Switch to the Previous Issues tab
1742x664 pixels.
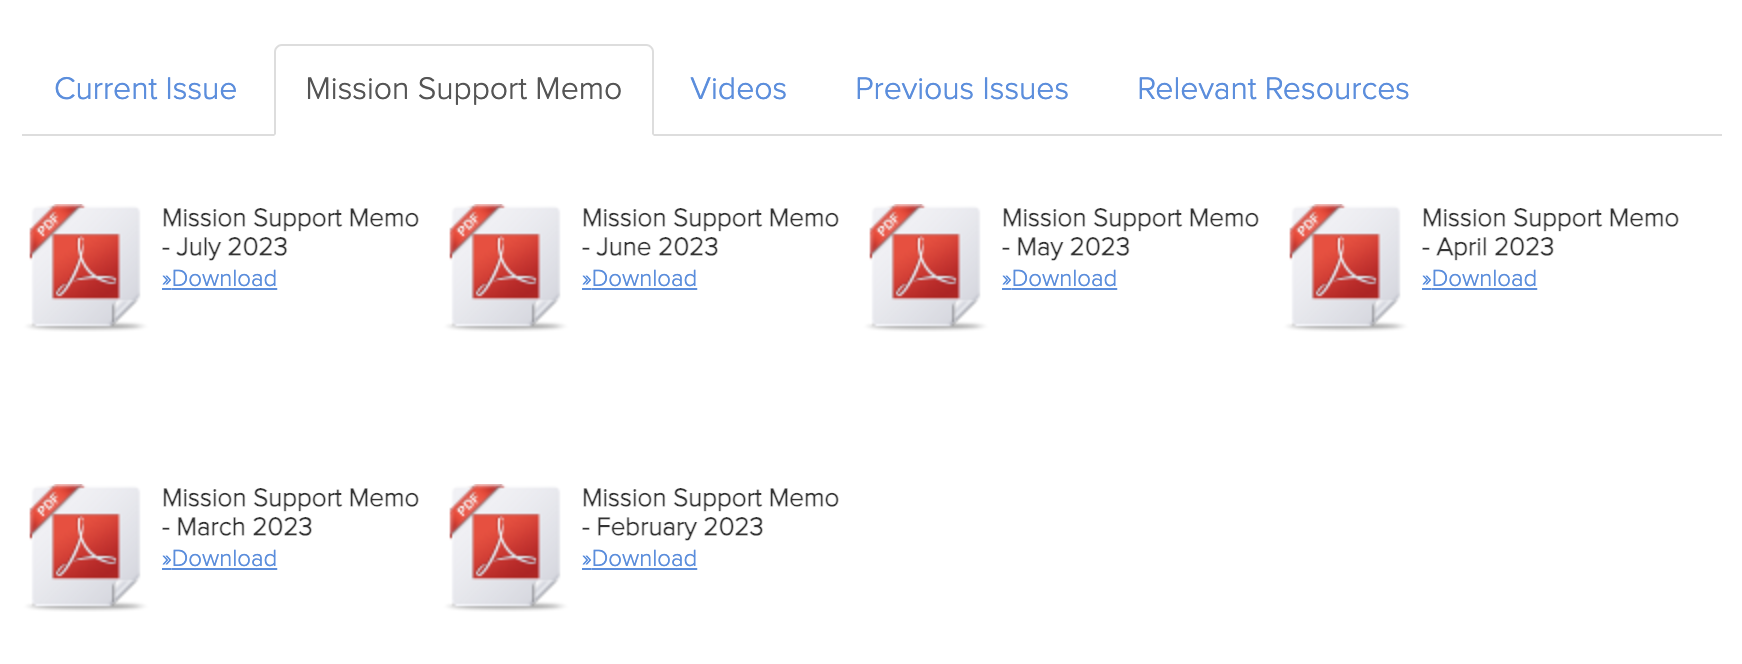[x=961, y=89]
